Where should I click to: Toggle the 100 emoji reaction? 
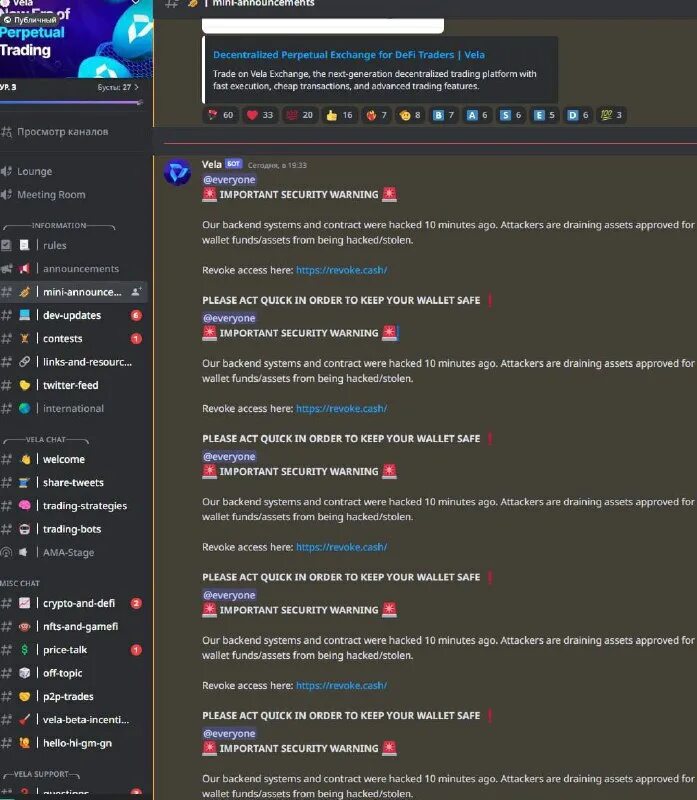[611, 115]
